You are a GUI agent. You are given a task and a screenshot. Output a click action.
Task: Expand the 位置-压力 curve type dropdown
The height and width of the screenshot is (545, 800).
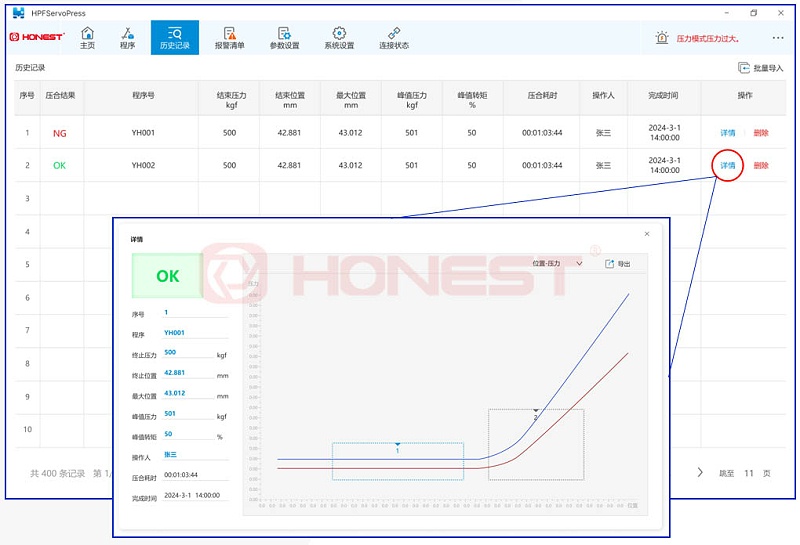(x=557, y=263)
